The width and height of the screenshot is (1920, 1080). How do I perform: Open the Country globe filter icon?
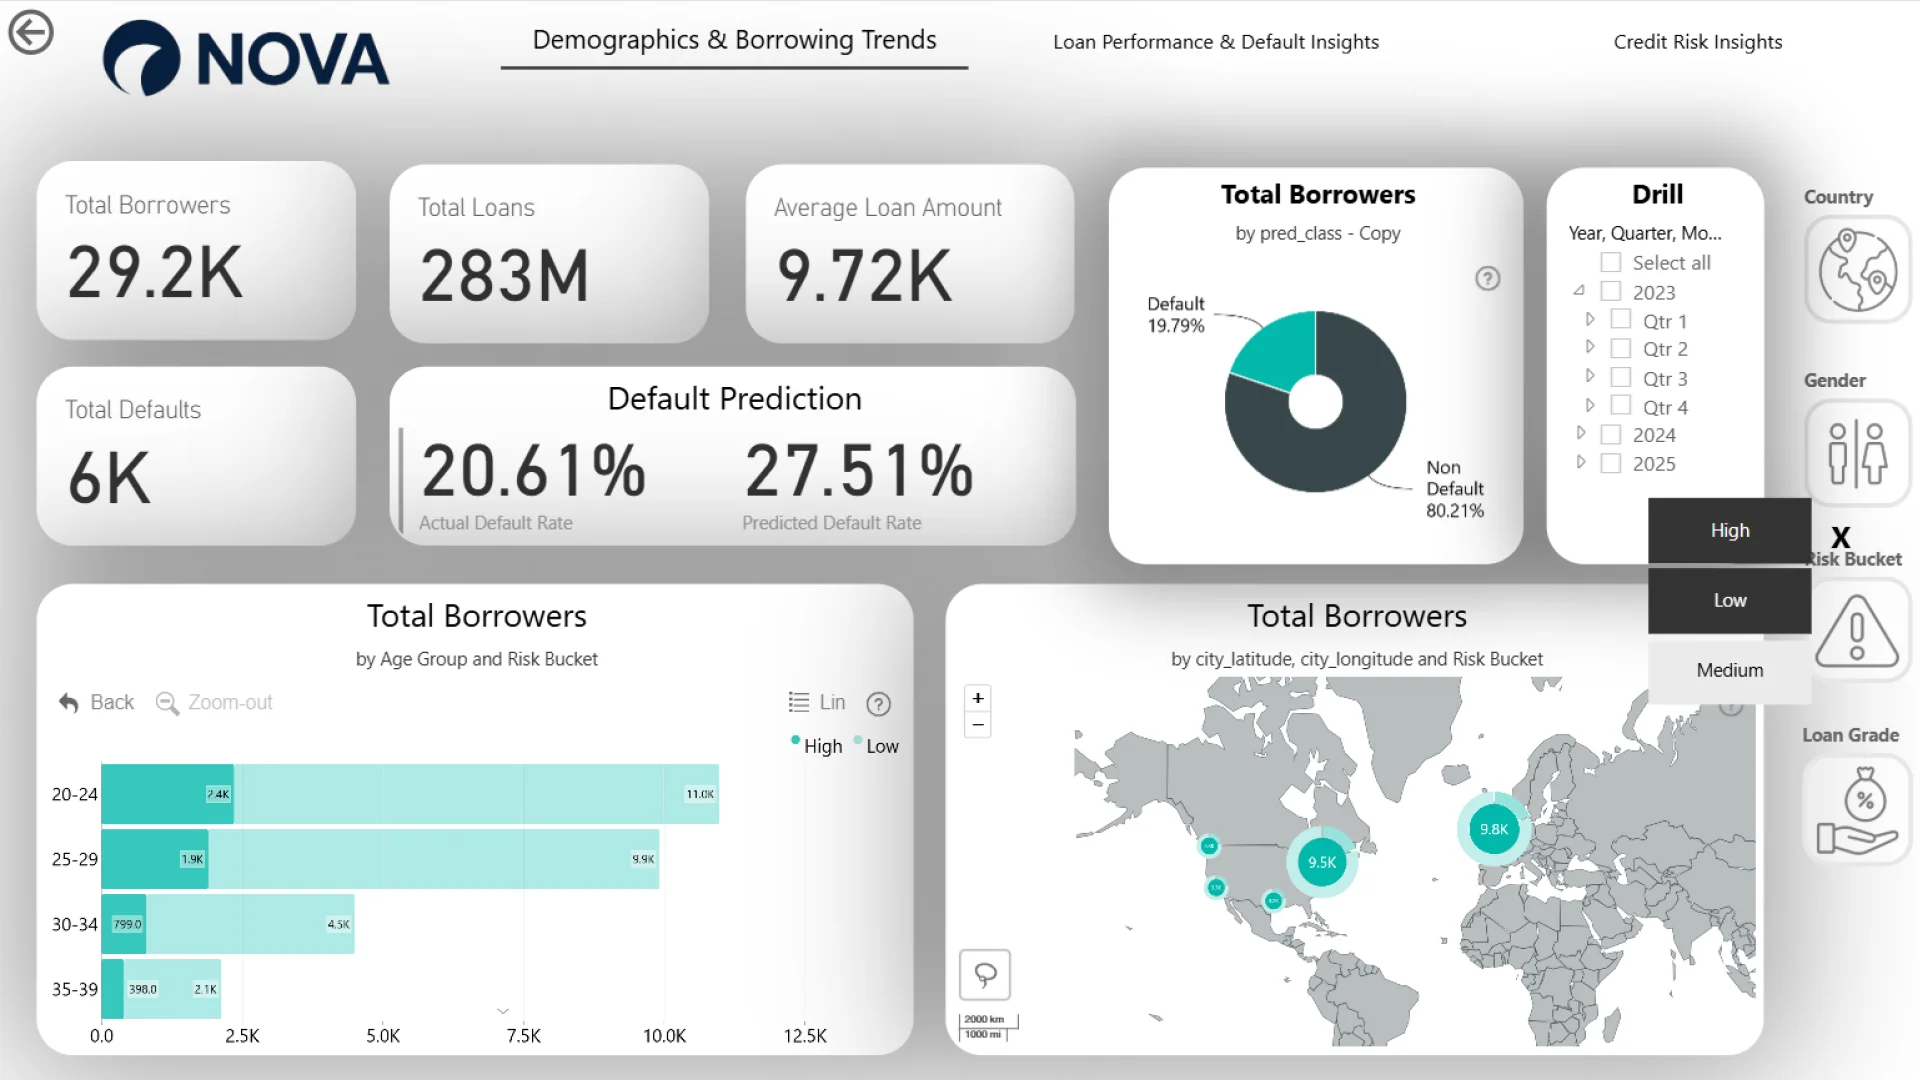(x=1857, y=270)
